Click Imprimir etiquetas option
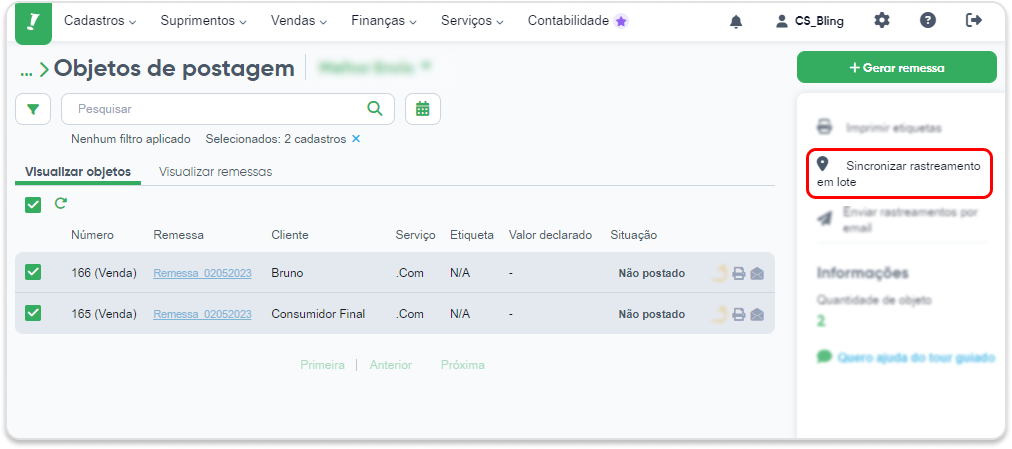This screenshot has width=1012, height=449. (893, 128)
